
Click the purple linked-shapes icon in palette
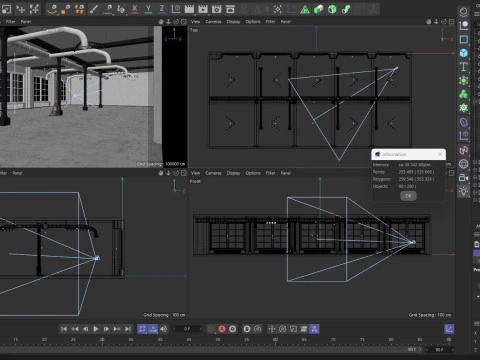[x=463, y=150]
